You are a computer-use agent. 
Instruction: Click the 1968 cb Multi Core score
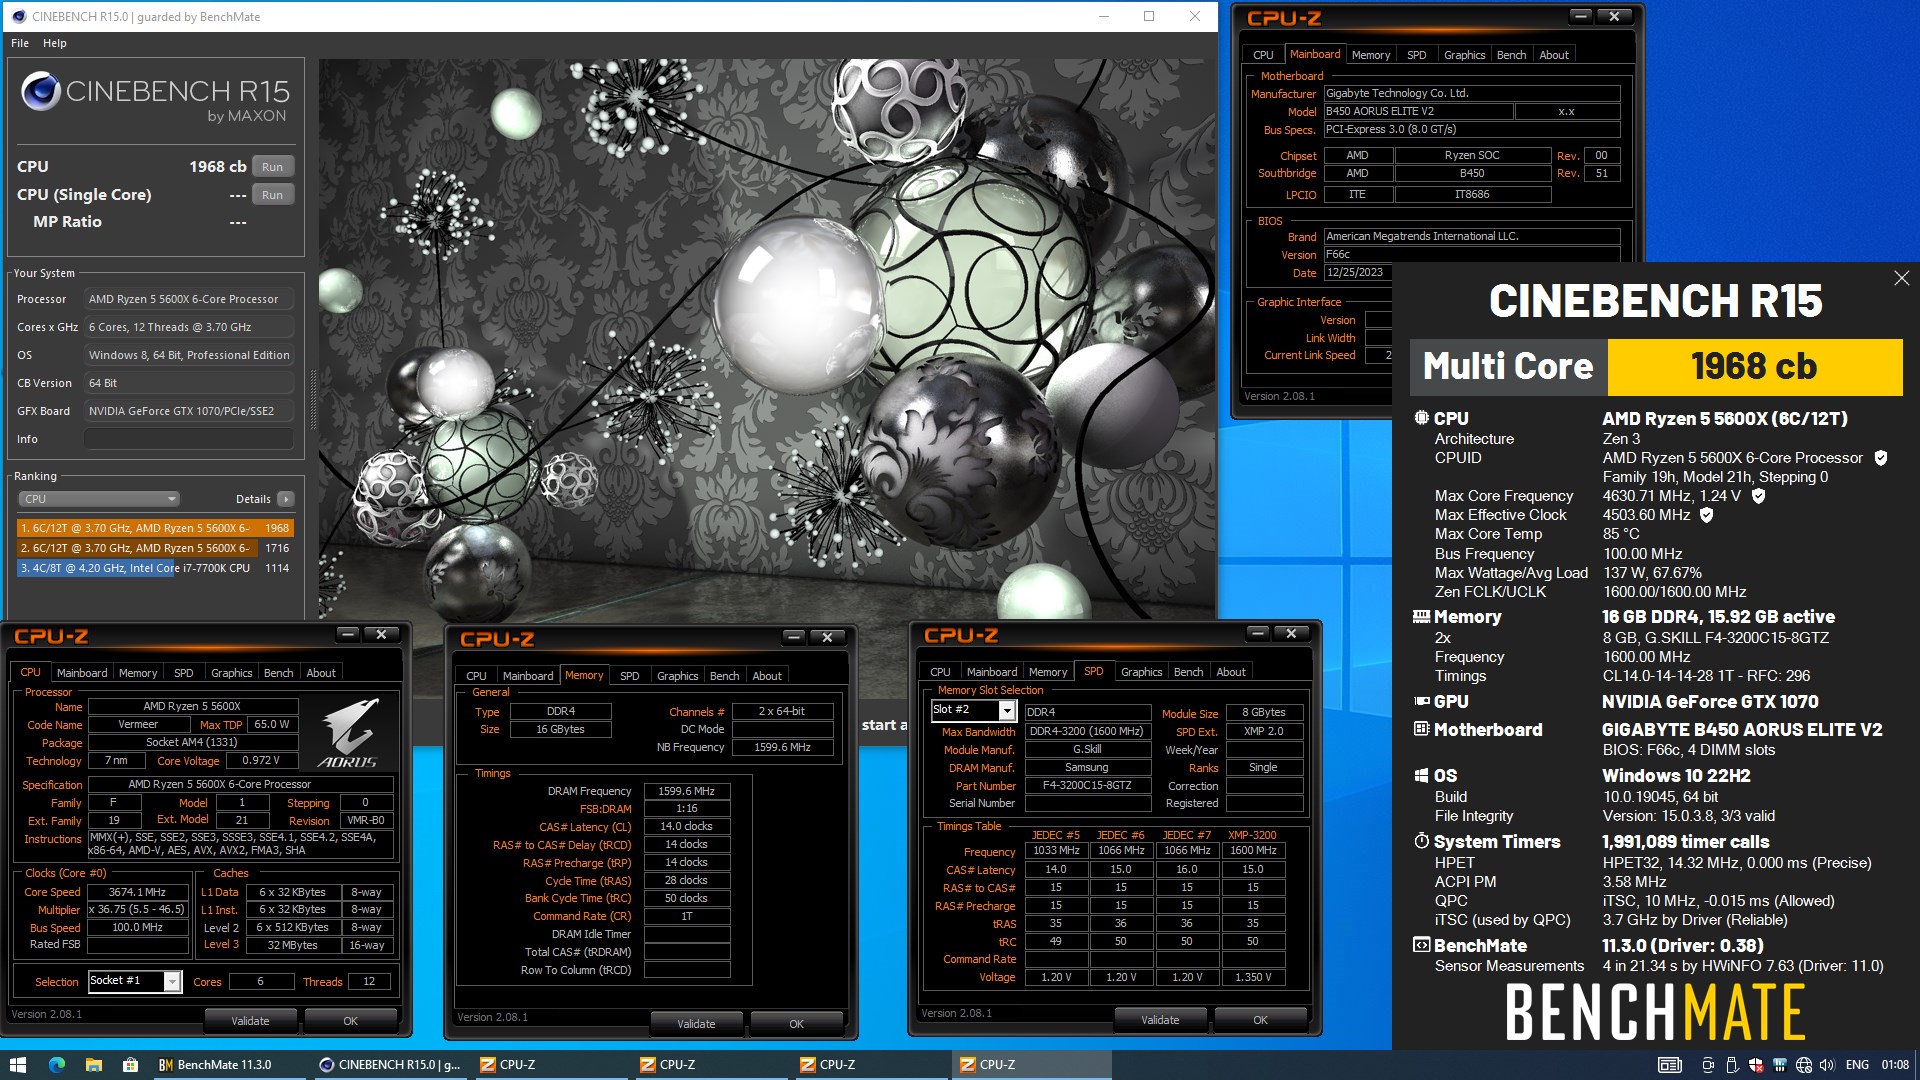(x=1754, y=367)
